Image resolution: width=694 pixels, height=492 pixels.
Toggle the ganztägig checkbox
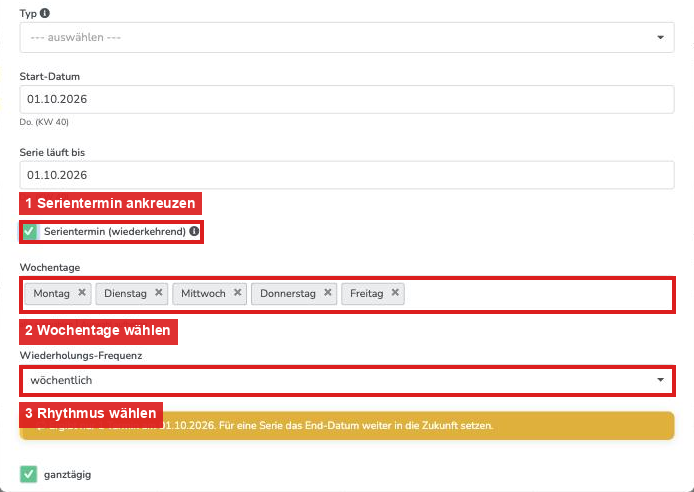pos(29,474)
